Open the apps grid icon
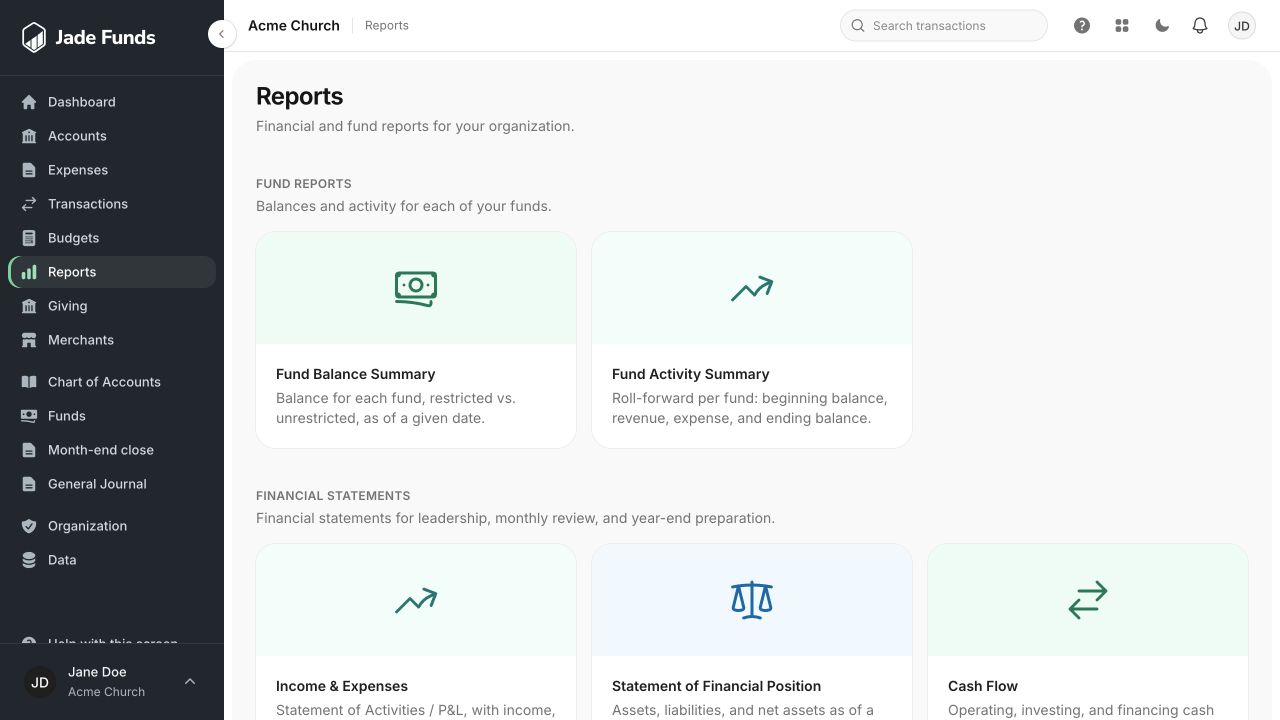This screenshot has width=1280, height=720. point(1122,26)
